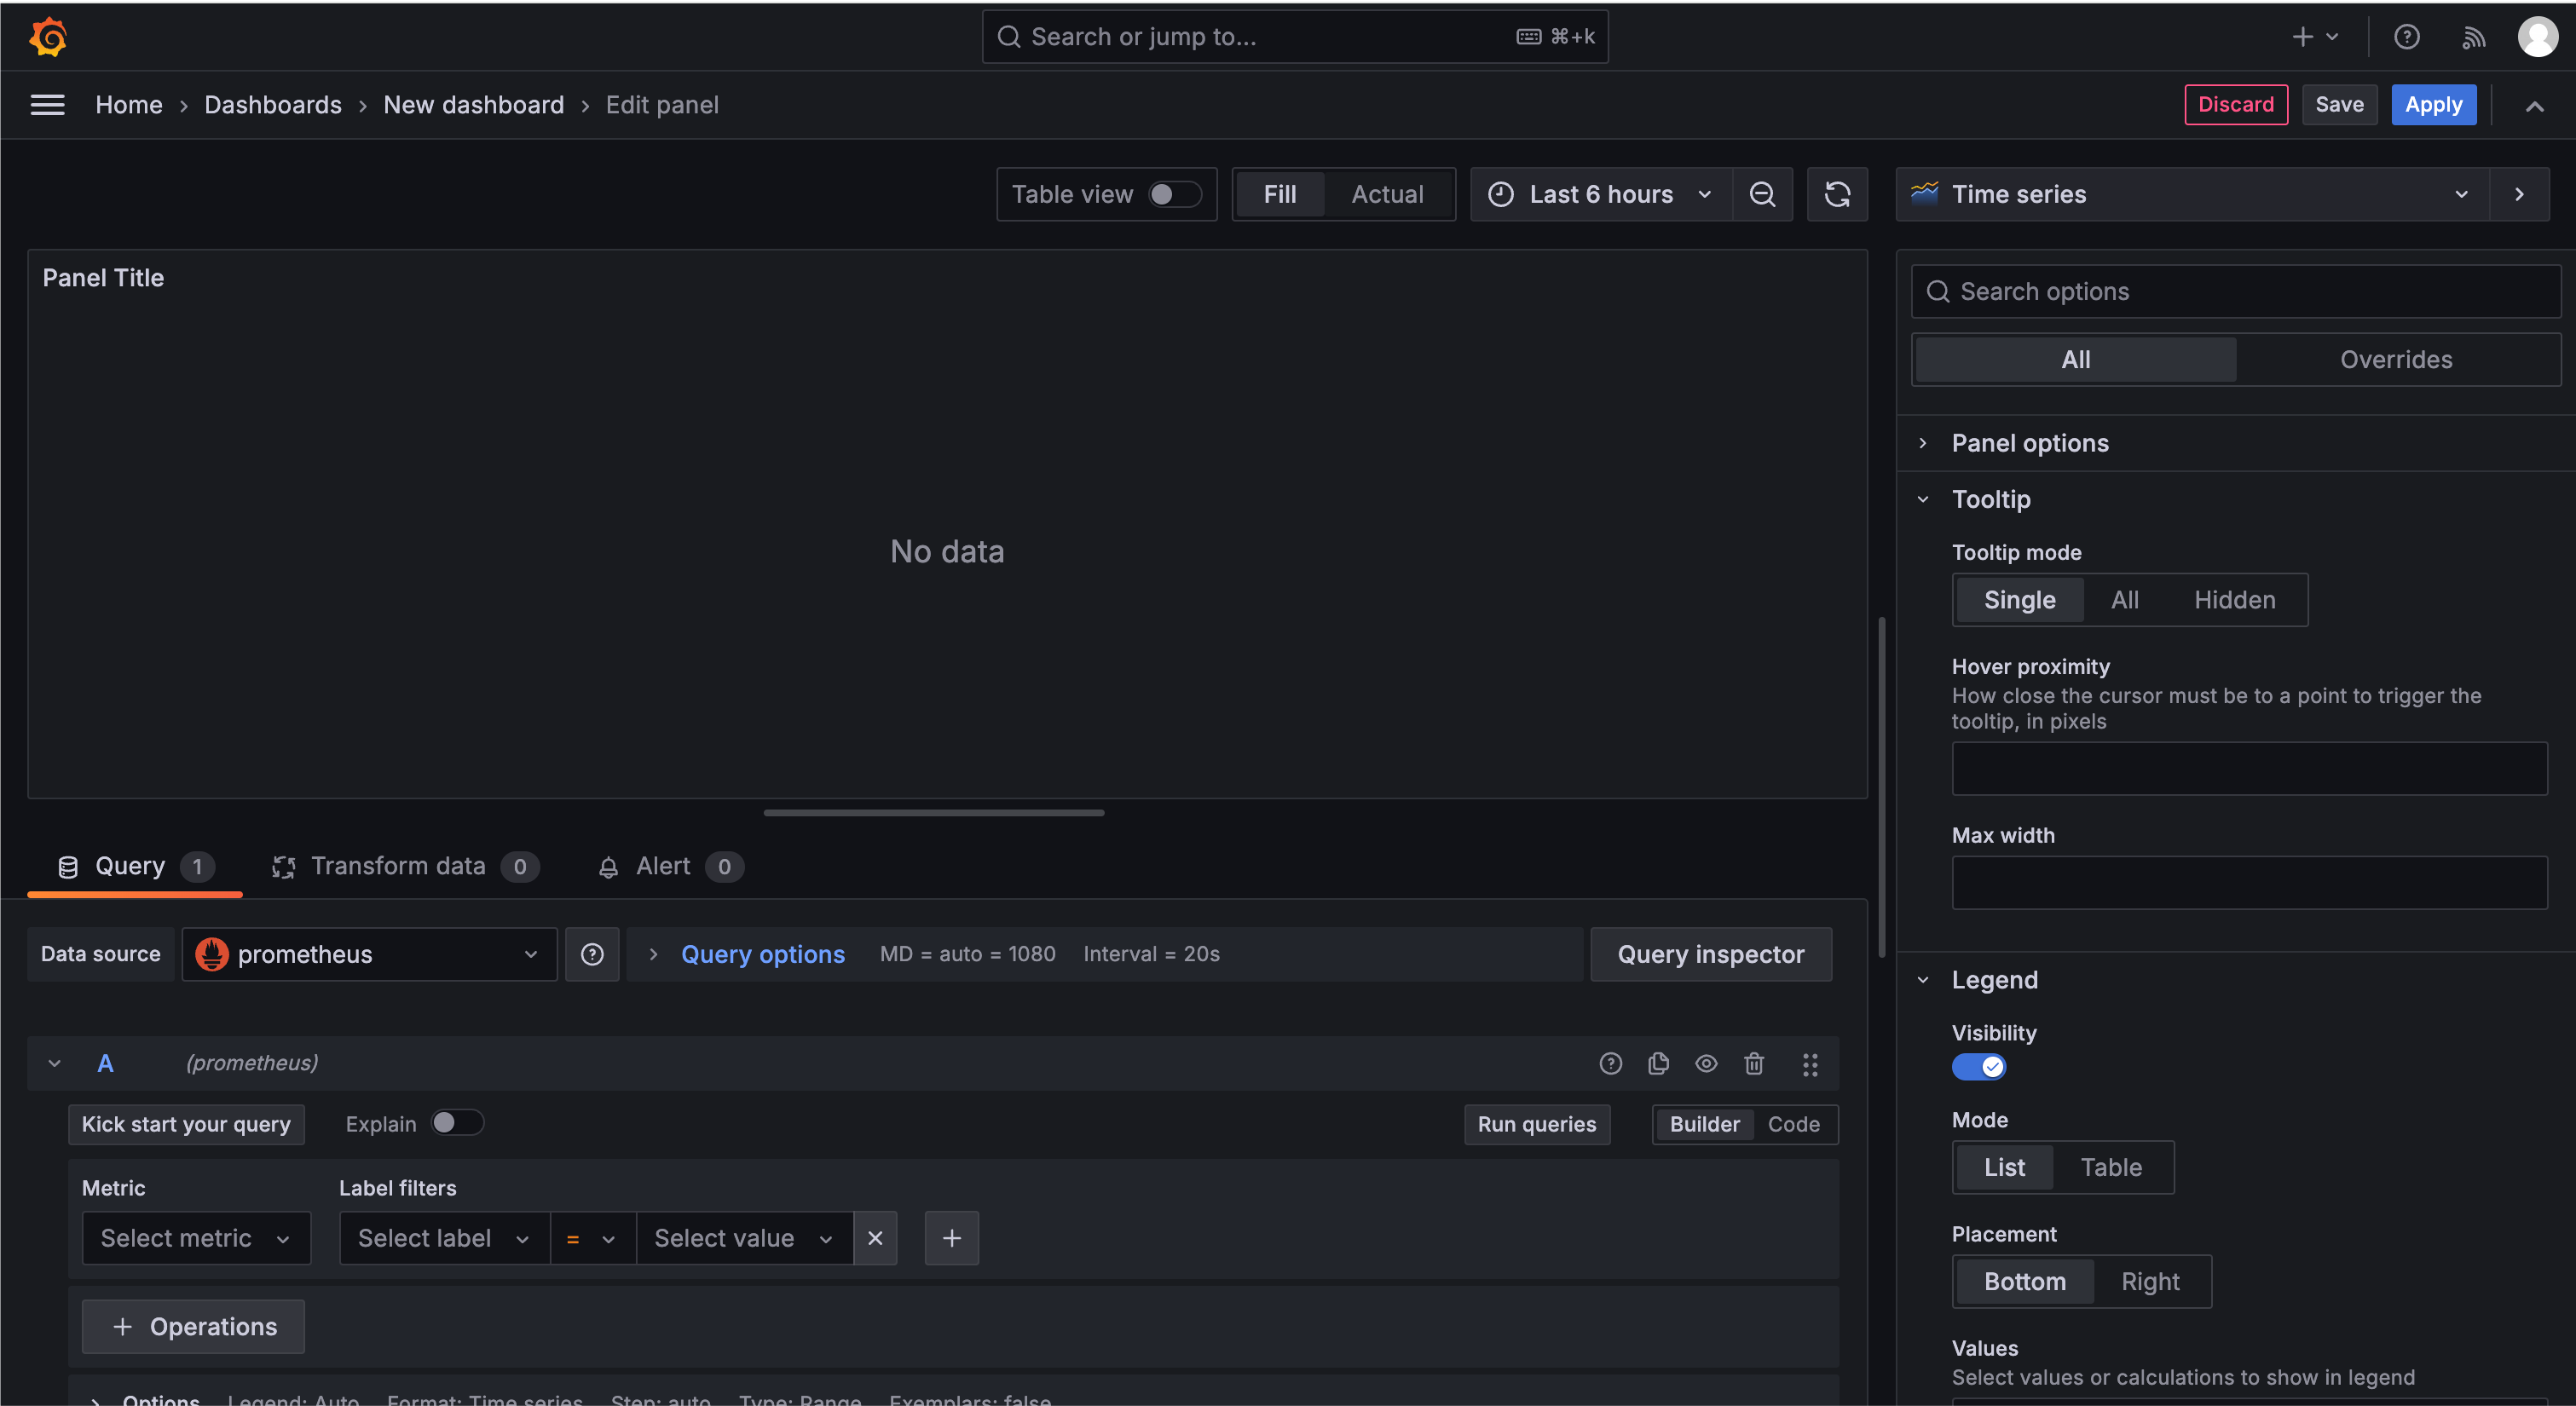This screenshot has height=1406, width=2576.
Task: Toggle the Table view switch
Action: [1170, 194]
